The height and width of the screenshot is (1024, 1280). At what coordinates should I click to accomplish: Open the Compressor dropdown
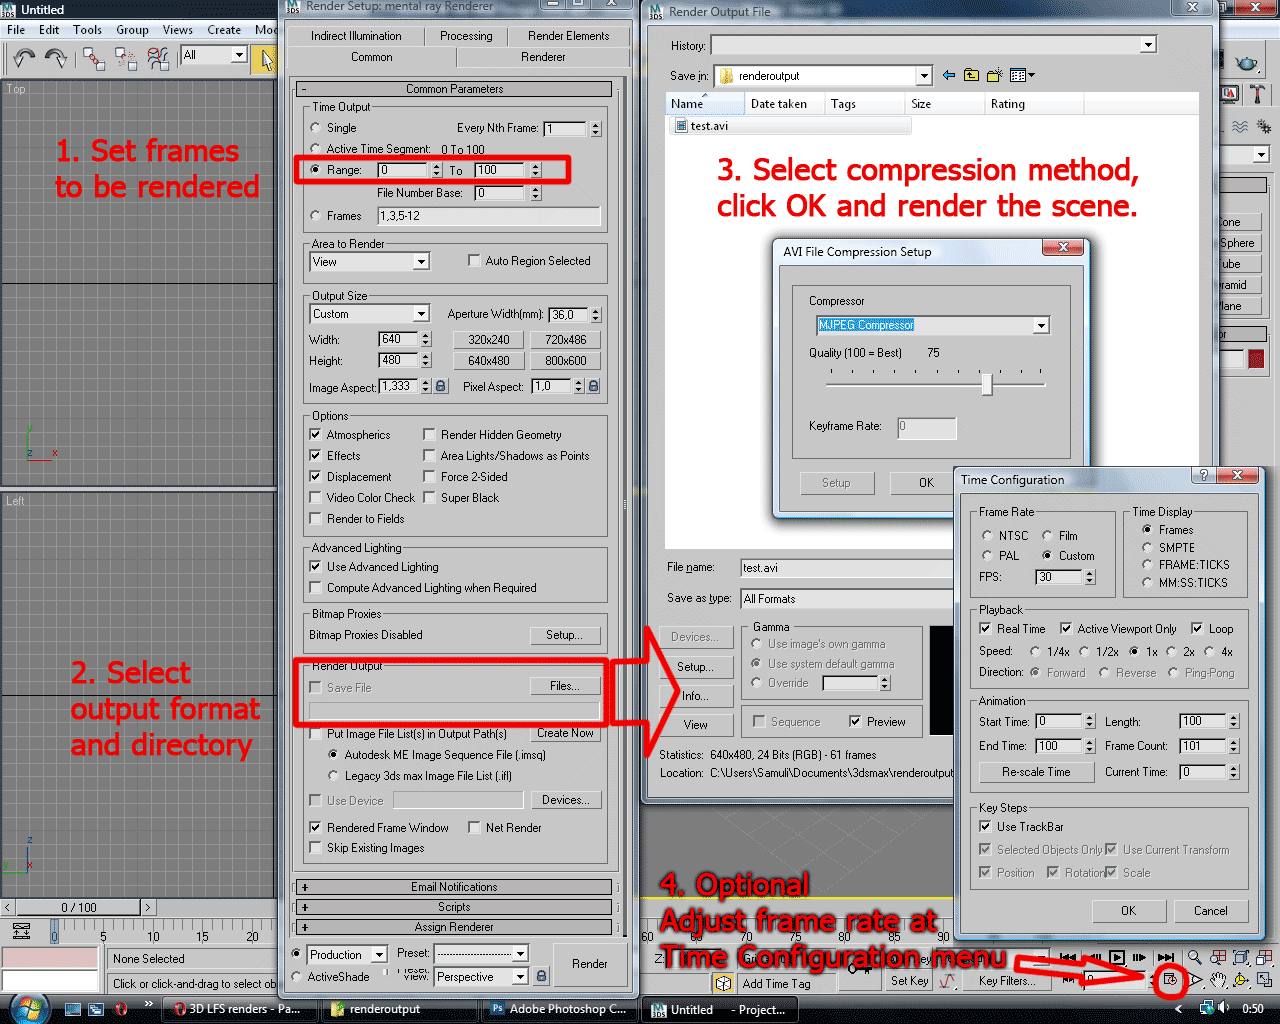[x=1041, y=325]
